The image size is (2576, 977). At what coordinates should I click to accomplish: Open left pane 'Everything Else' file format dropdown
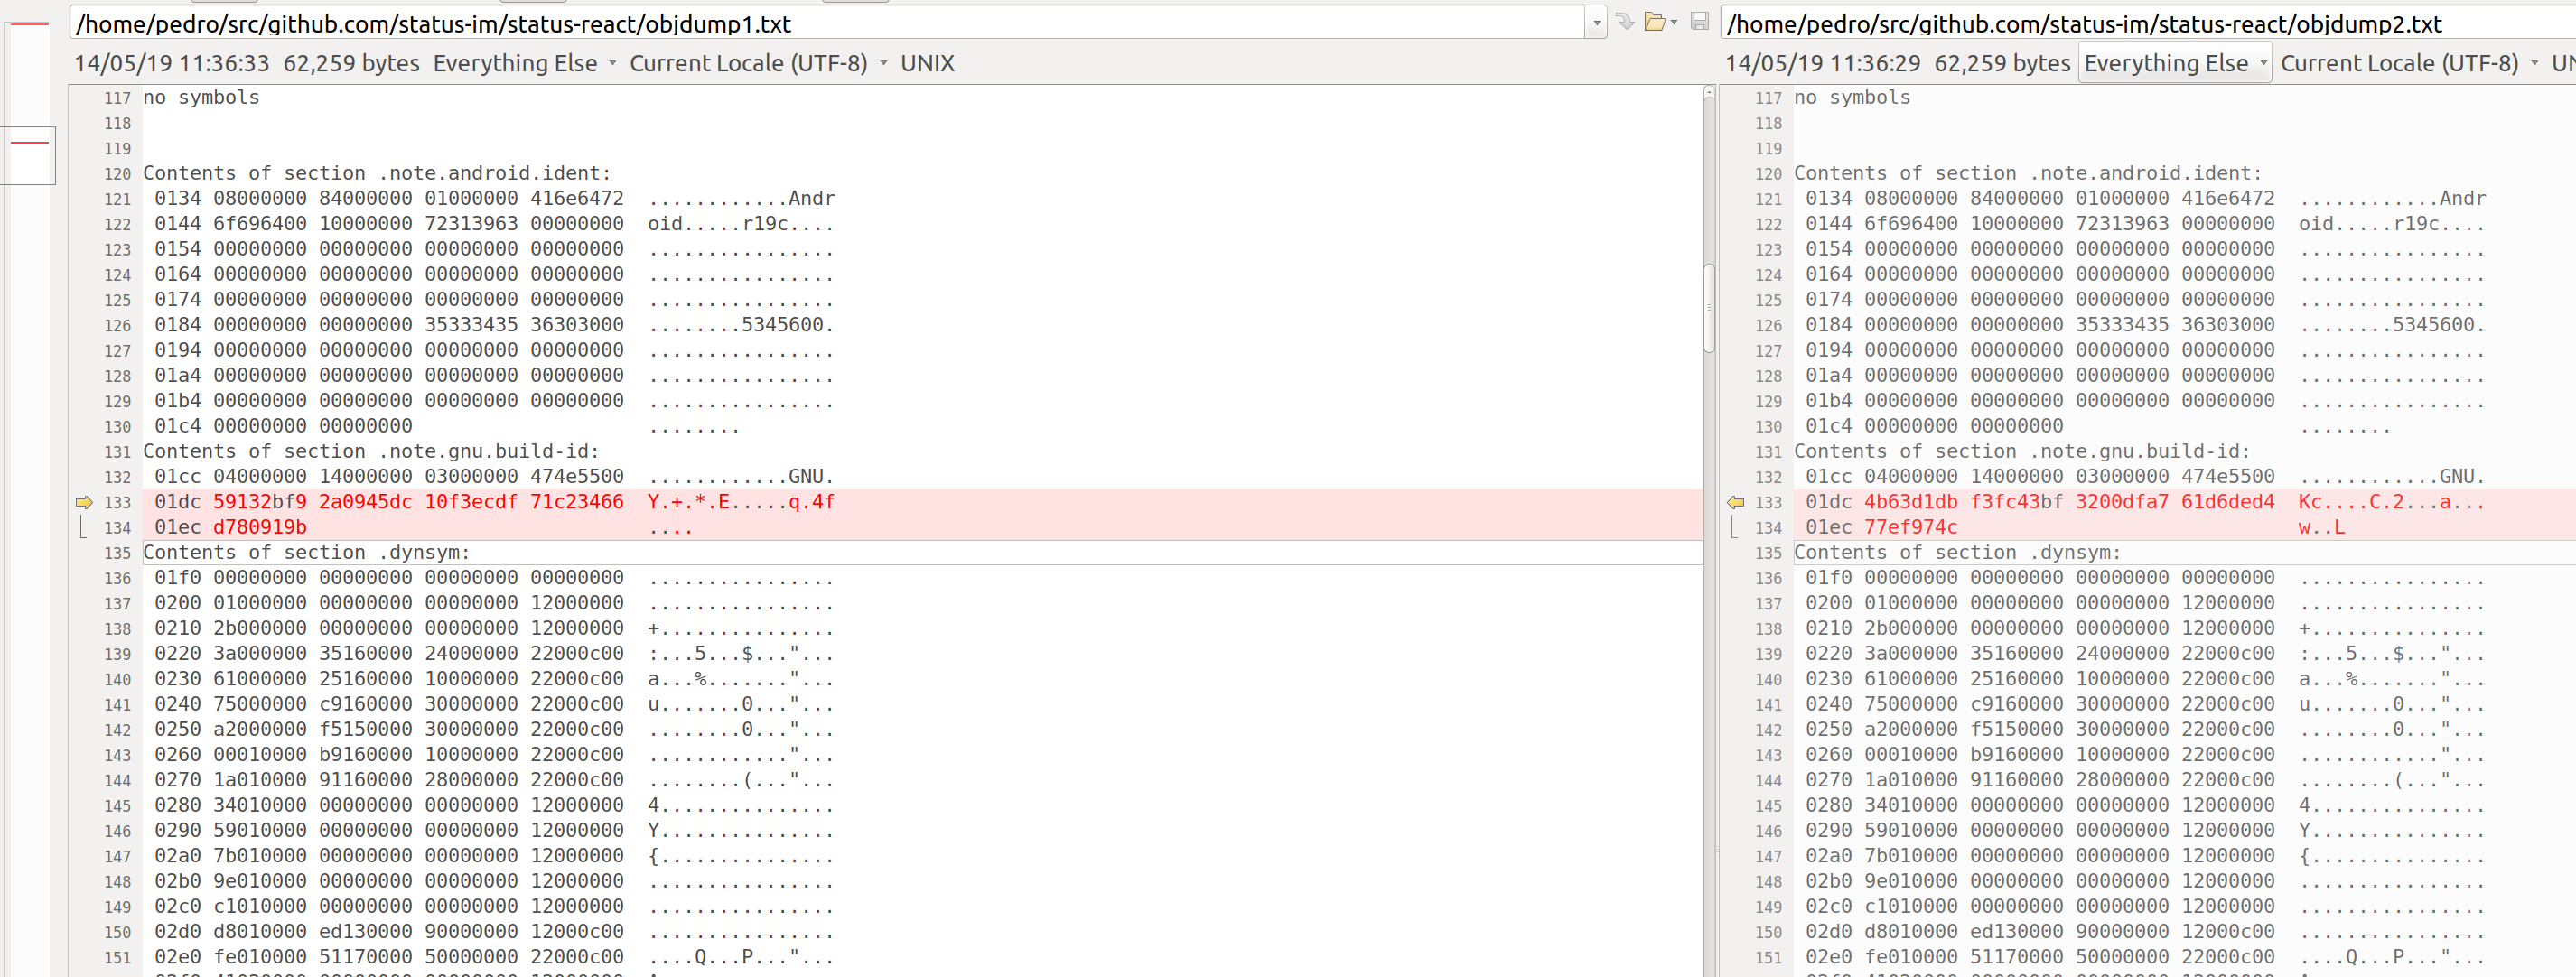coord(524,63)
